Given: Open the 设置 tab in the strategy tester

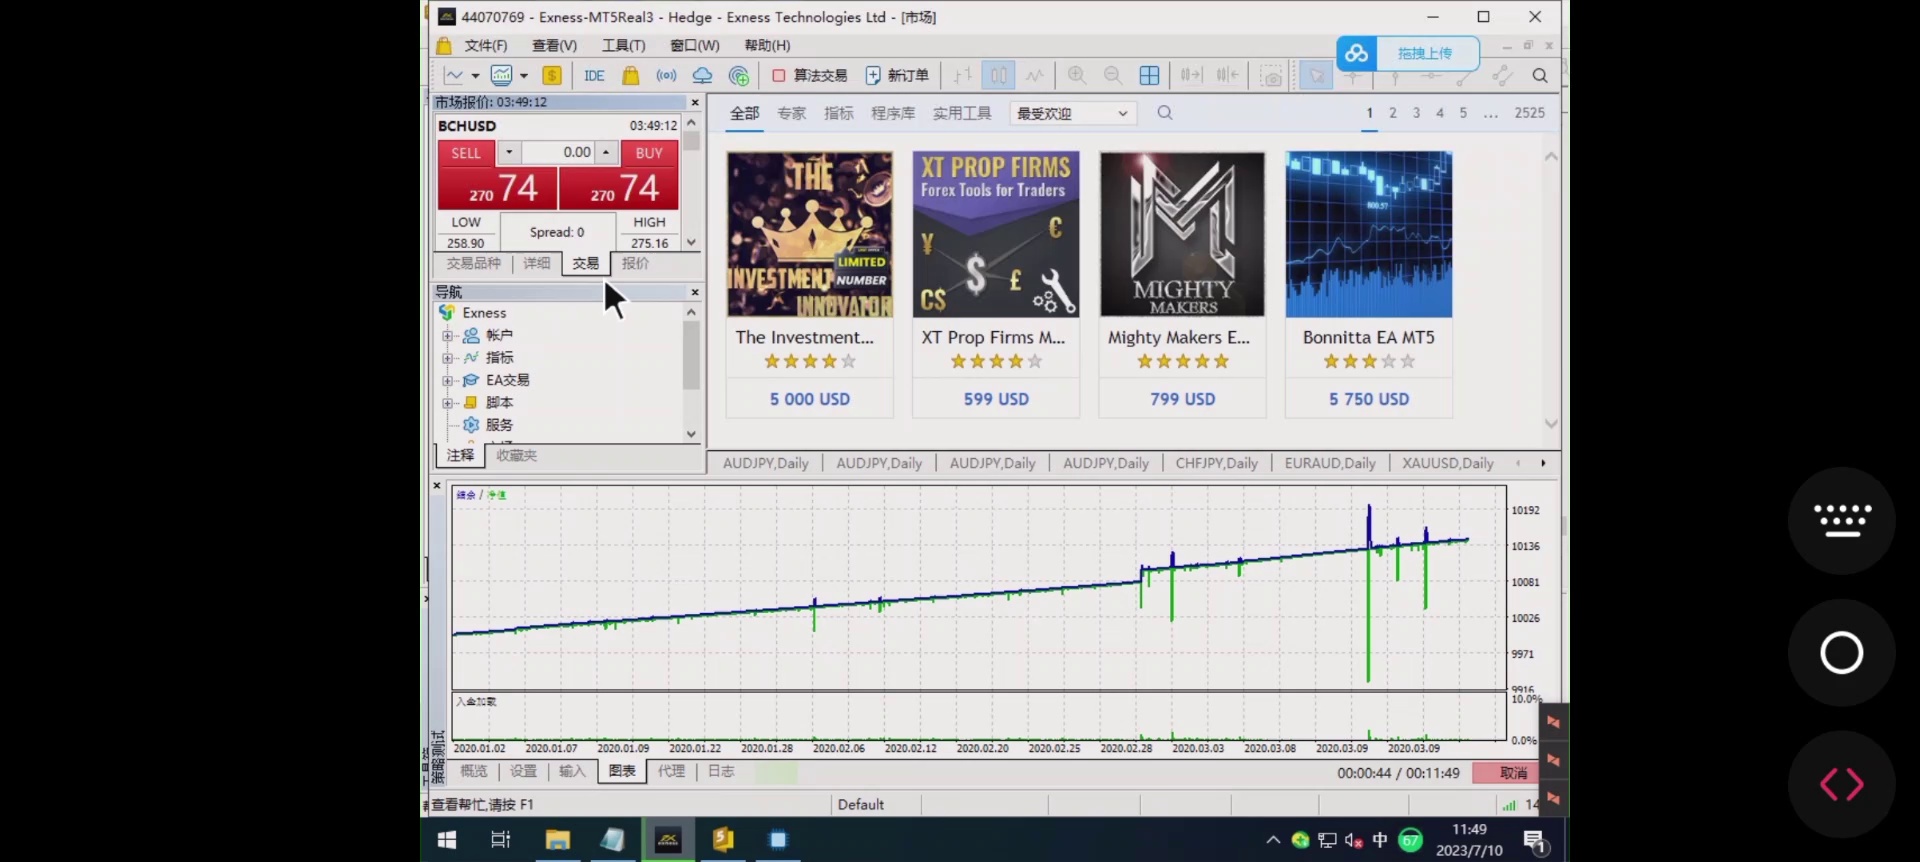Looking at the screenshot, I should pos(524,772).
